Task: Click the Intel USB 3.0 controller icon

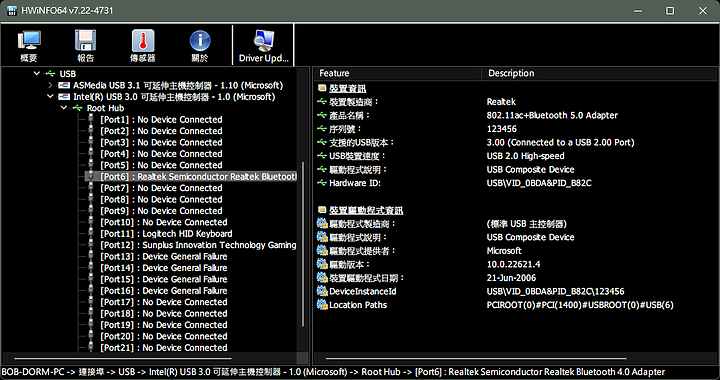Action: pyautogui.click(x=64, y=97)
